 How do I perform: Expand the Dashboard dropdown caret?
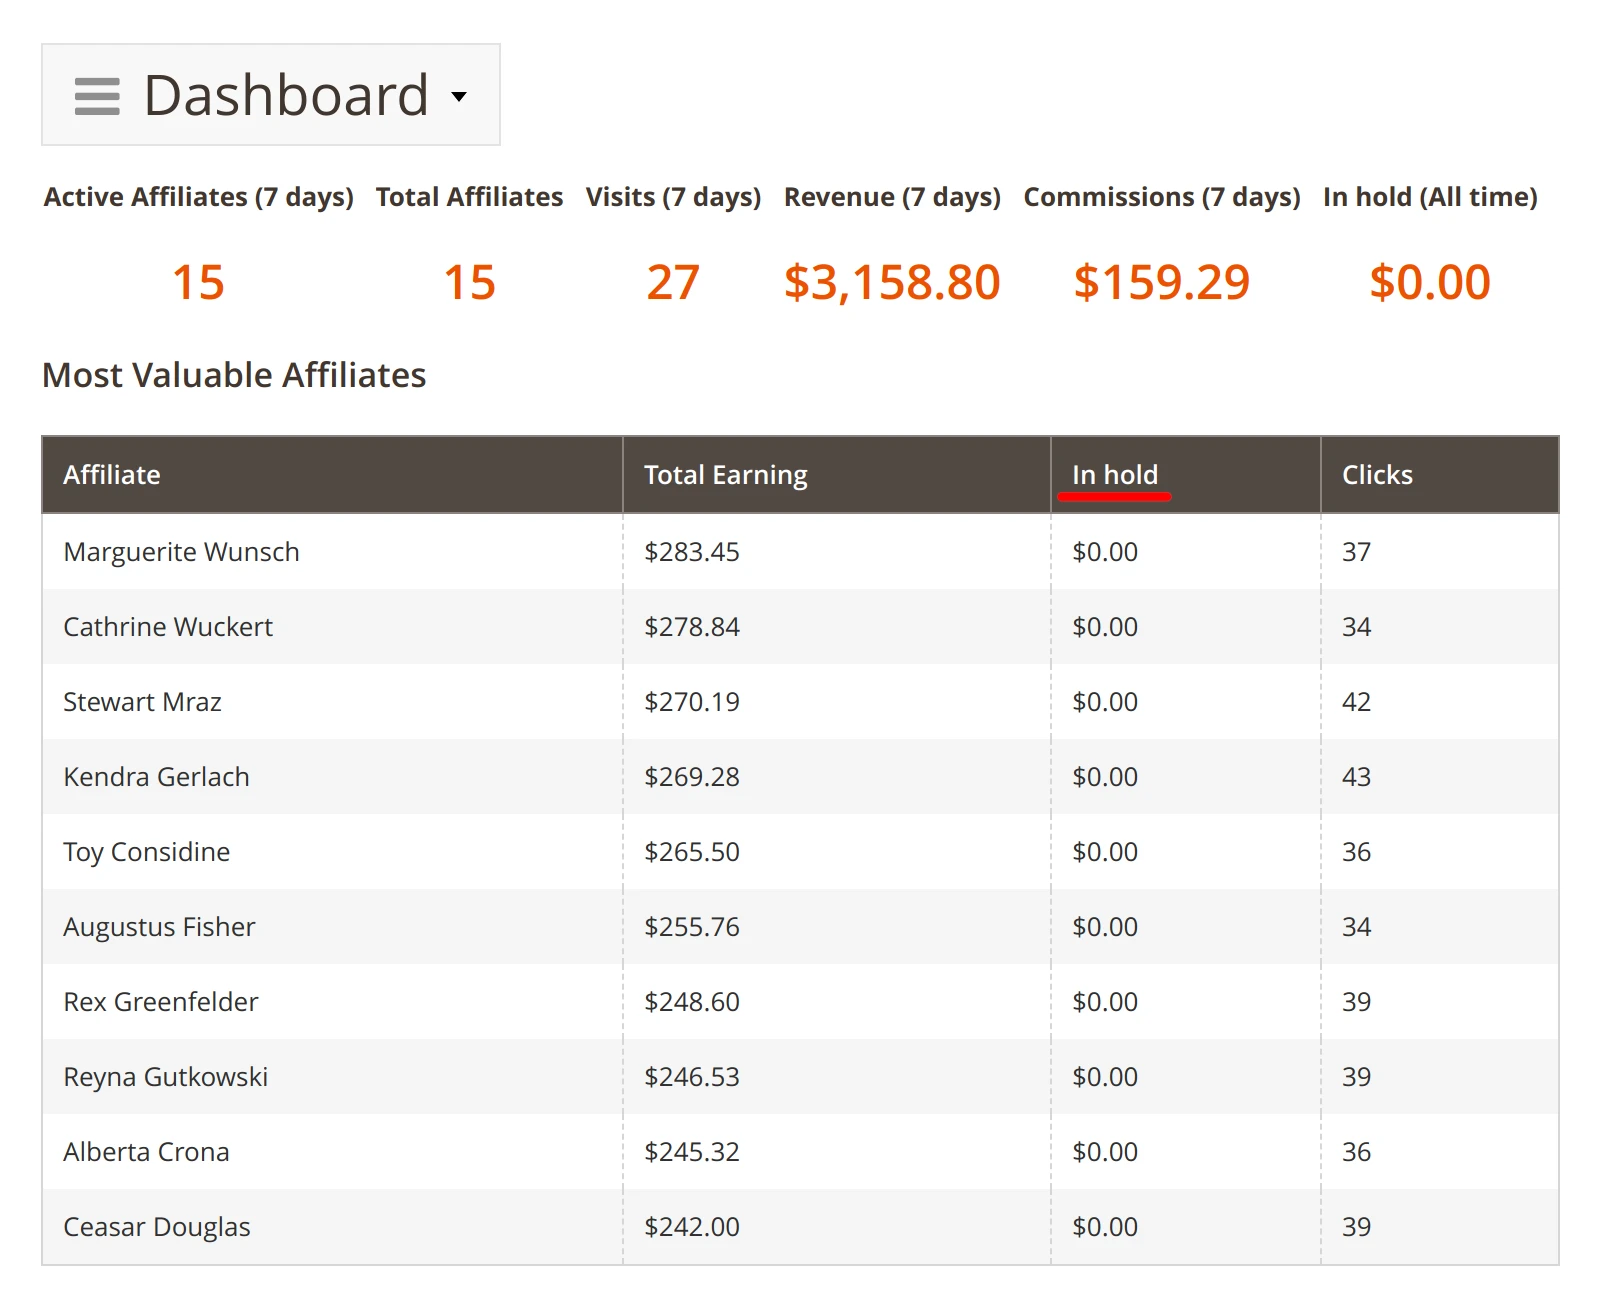[460, 97]
